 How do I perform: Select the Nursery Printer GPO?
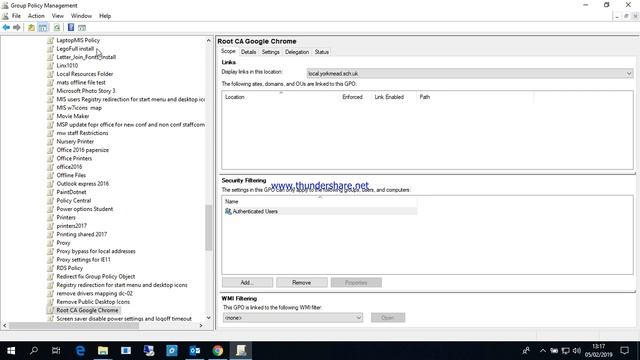(x=75, y=141)
